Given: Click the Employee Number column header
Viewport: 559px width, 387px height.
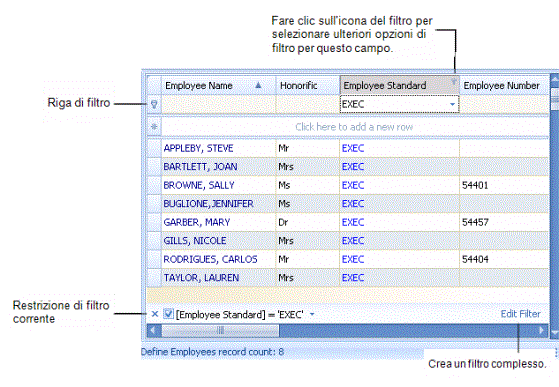Looking at the screenshot, I should tap(504, 86).
